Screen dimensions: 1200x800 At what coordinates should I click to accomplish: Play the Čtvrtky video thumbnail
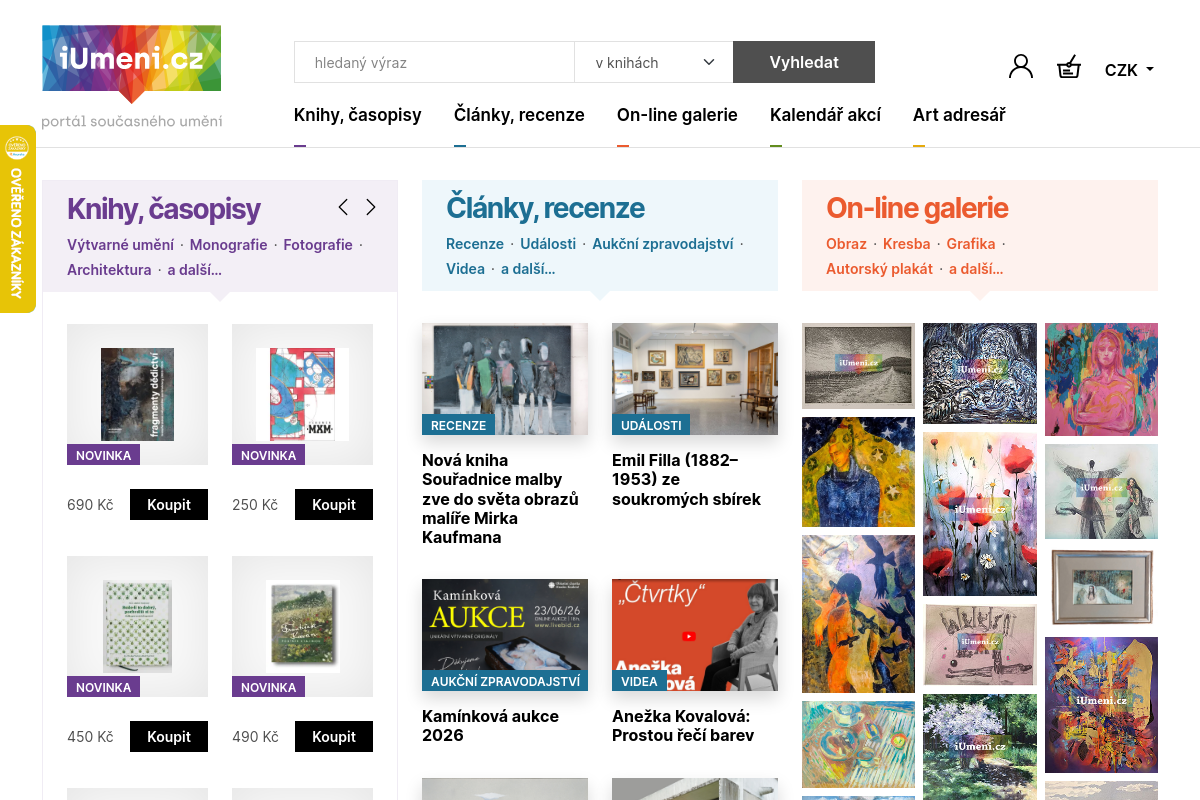pos(695,634)
